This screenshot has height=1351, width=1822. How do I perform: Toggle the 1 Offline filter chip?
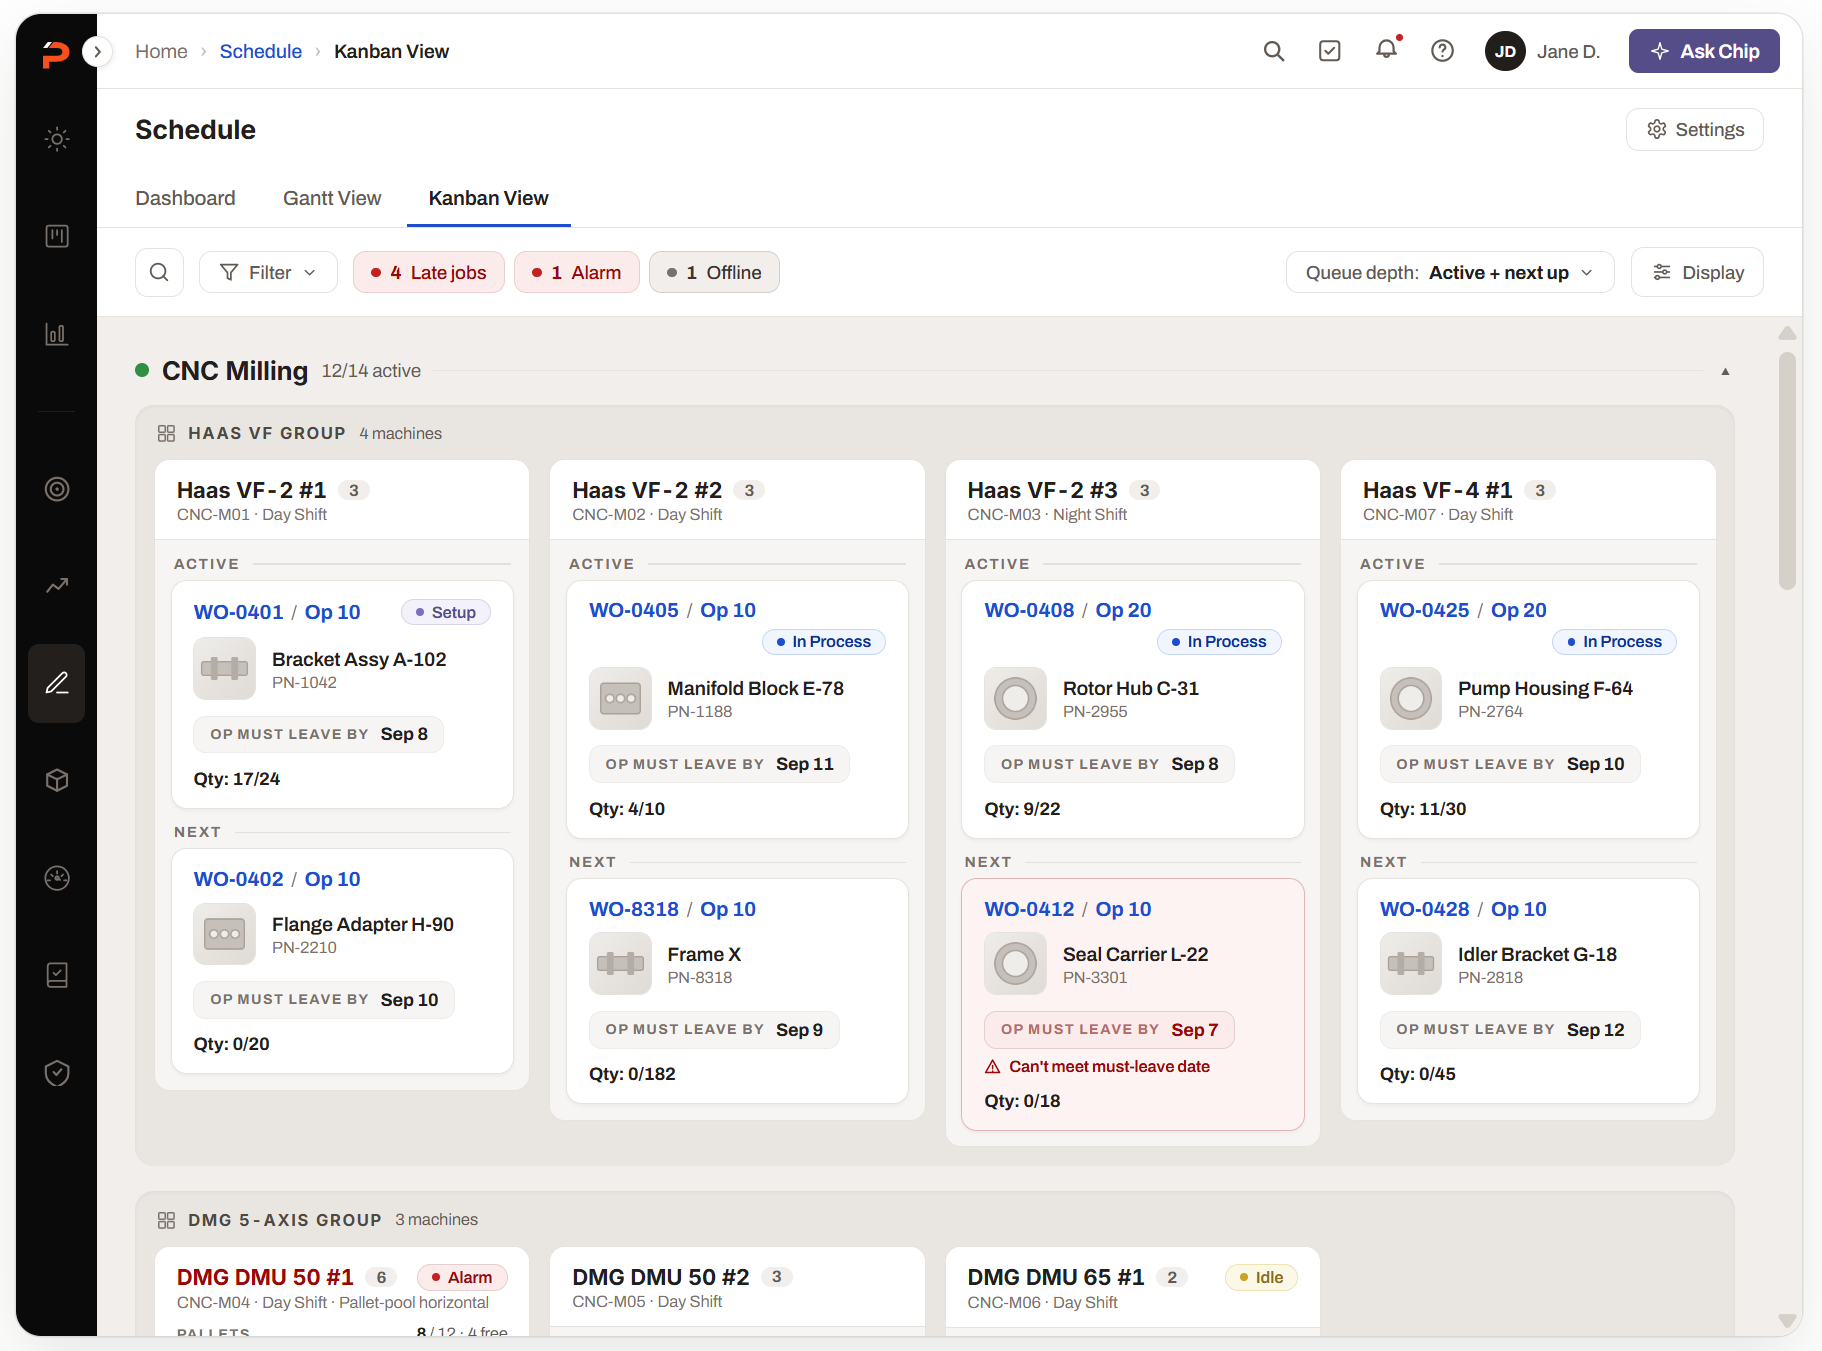pyautogui.click(x=714, y=272)
